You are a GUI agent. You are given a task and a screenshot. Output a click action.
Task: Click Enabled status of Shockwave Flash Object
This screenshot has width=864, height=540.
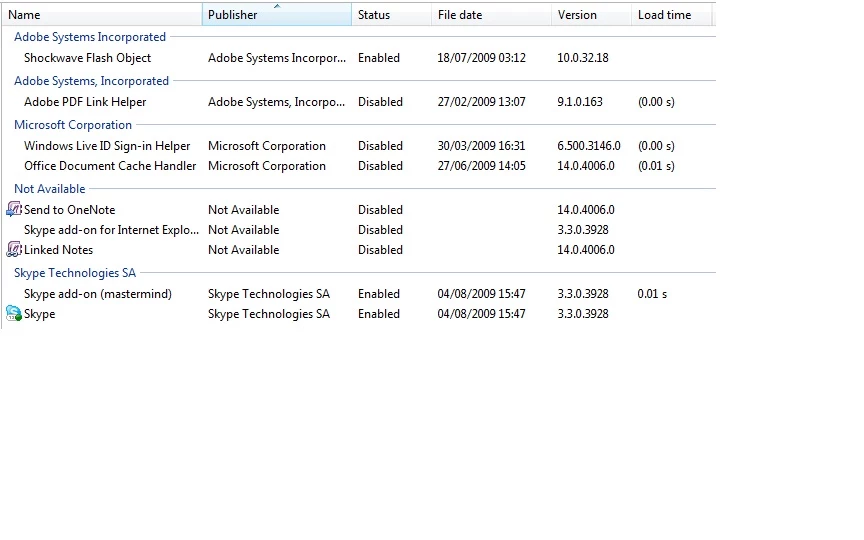click(379, 58)
